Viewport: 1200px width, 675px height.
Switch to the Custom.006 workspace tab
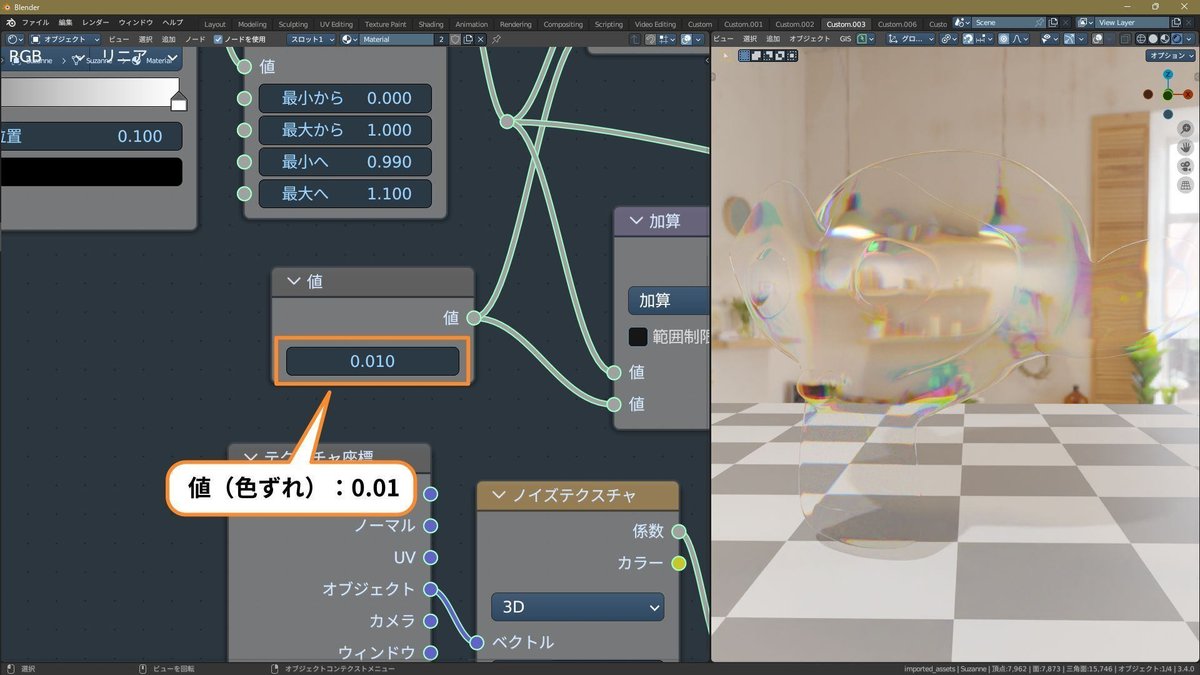click(x=897, y=24)
